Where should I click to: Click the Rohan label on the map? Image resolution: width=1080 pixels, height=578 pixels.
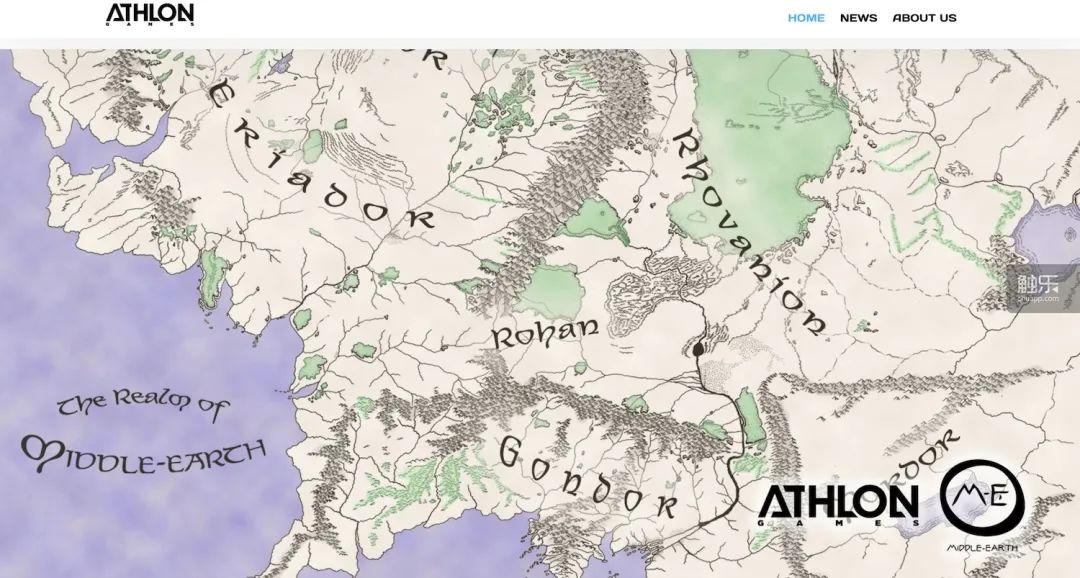click(545, 333)
